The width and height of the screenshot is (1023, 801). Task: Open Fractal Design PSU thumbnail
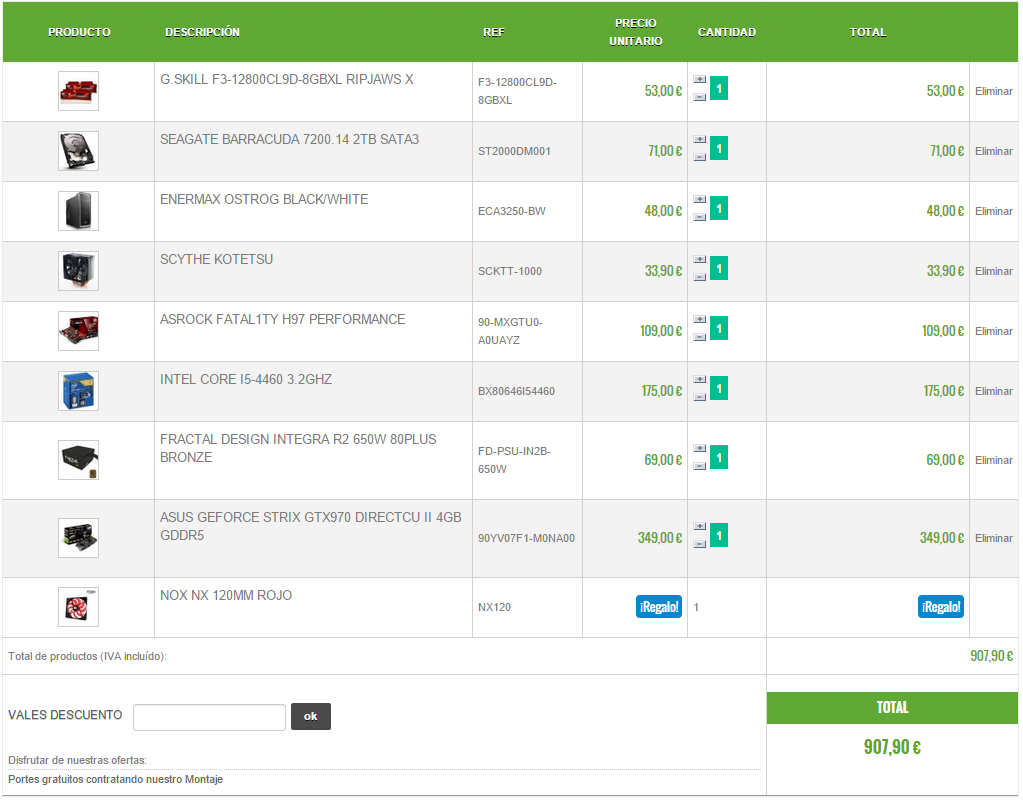tap(78, 461)
